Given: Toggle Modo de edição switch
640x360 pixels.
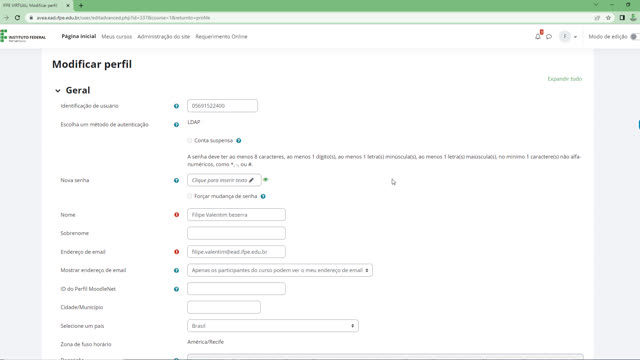Looking at the screenshot, I should [634, 37].
